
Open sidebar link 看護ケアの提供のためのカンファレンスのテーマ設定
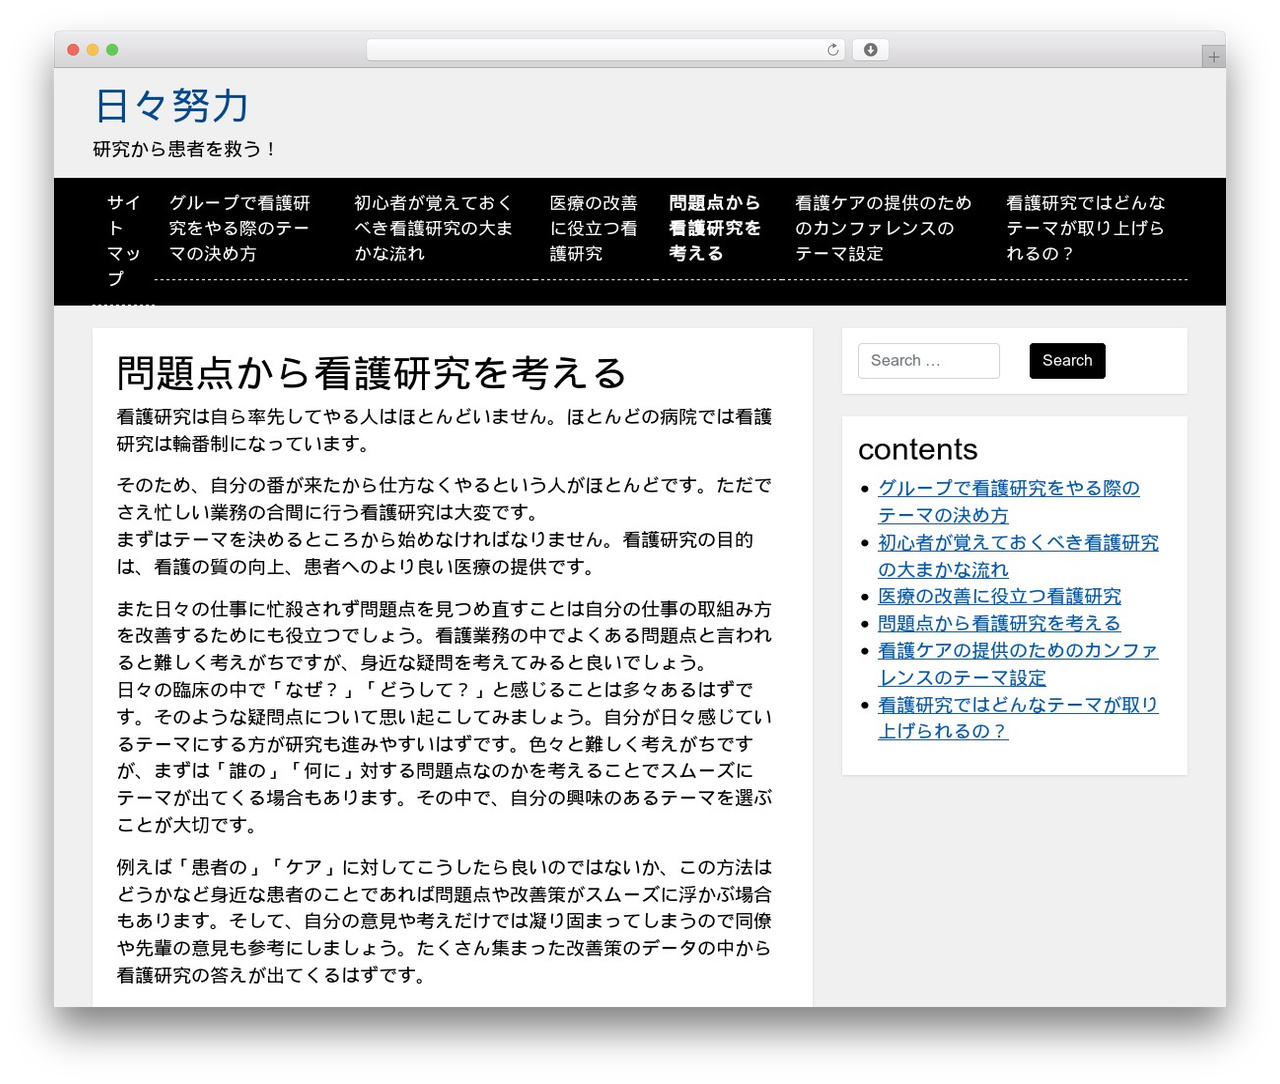pyautogui.click(x=1018, y=664)
